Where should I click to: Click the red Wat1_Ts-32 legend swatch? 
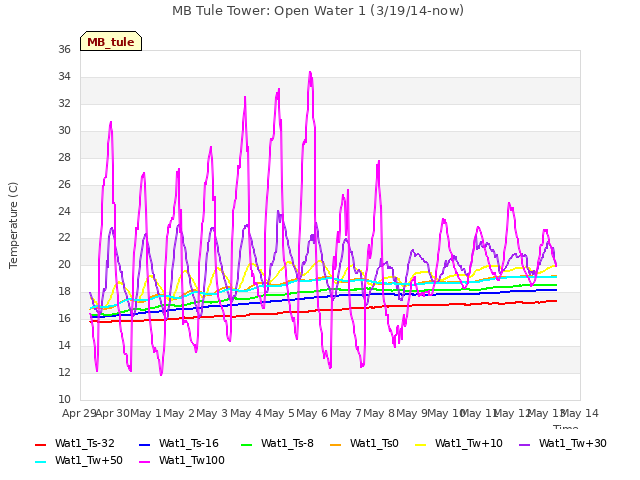[x=40, y=444]
